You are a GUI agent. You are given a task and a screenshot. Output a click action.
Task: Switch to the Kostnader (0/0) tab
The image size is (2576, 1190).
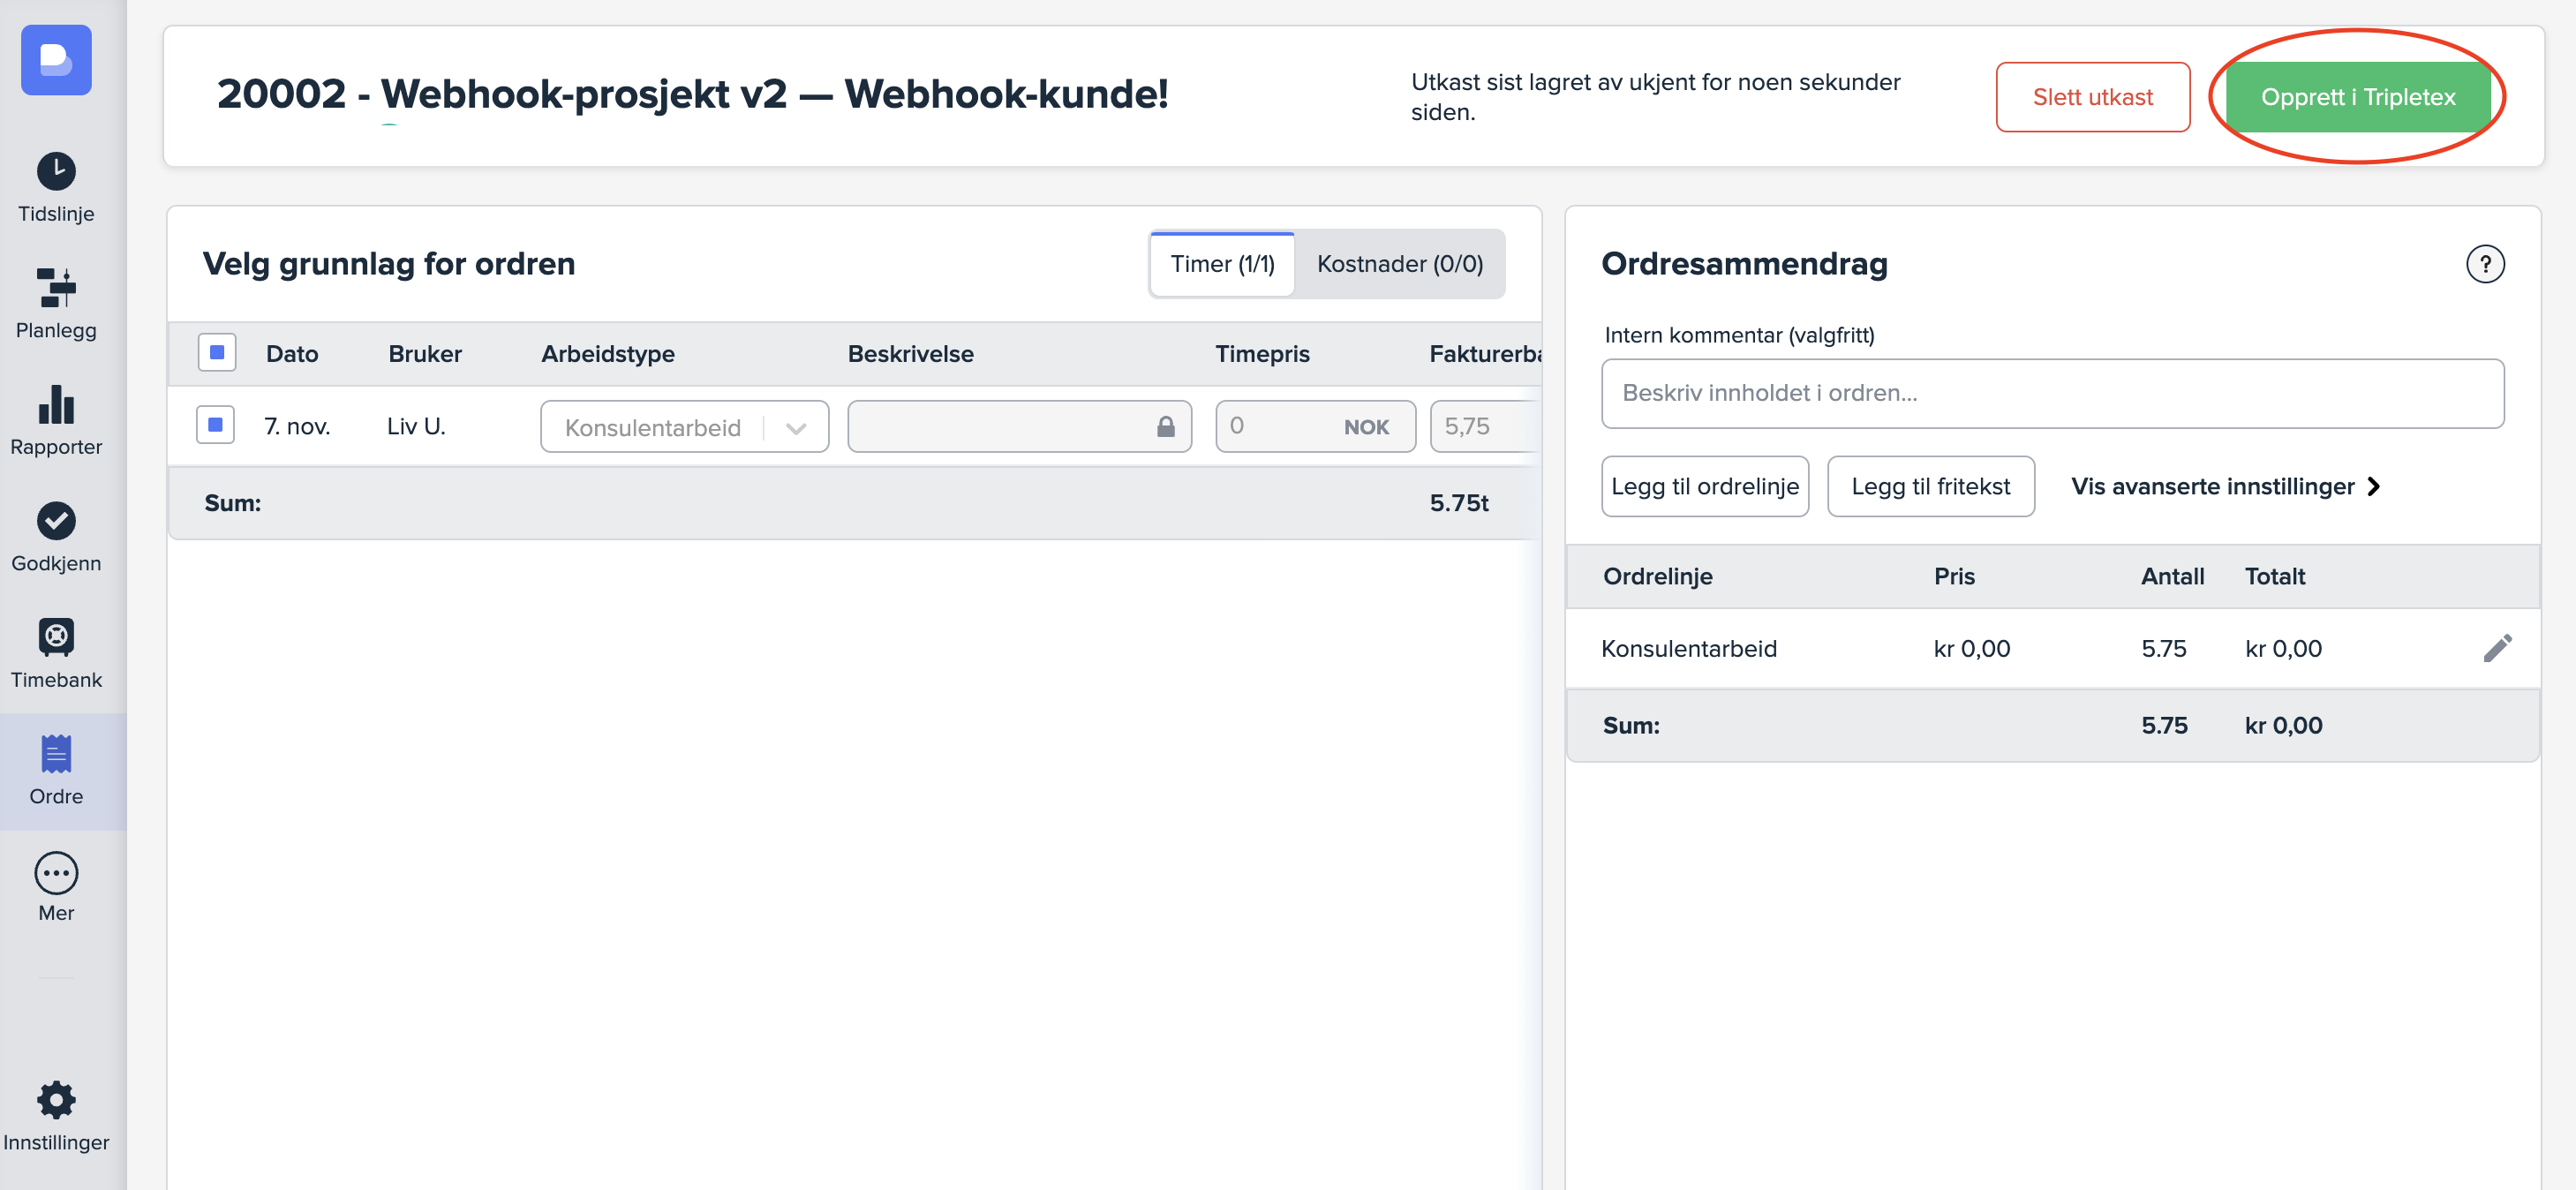(x=1399, y=264)
